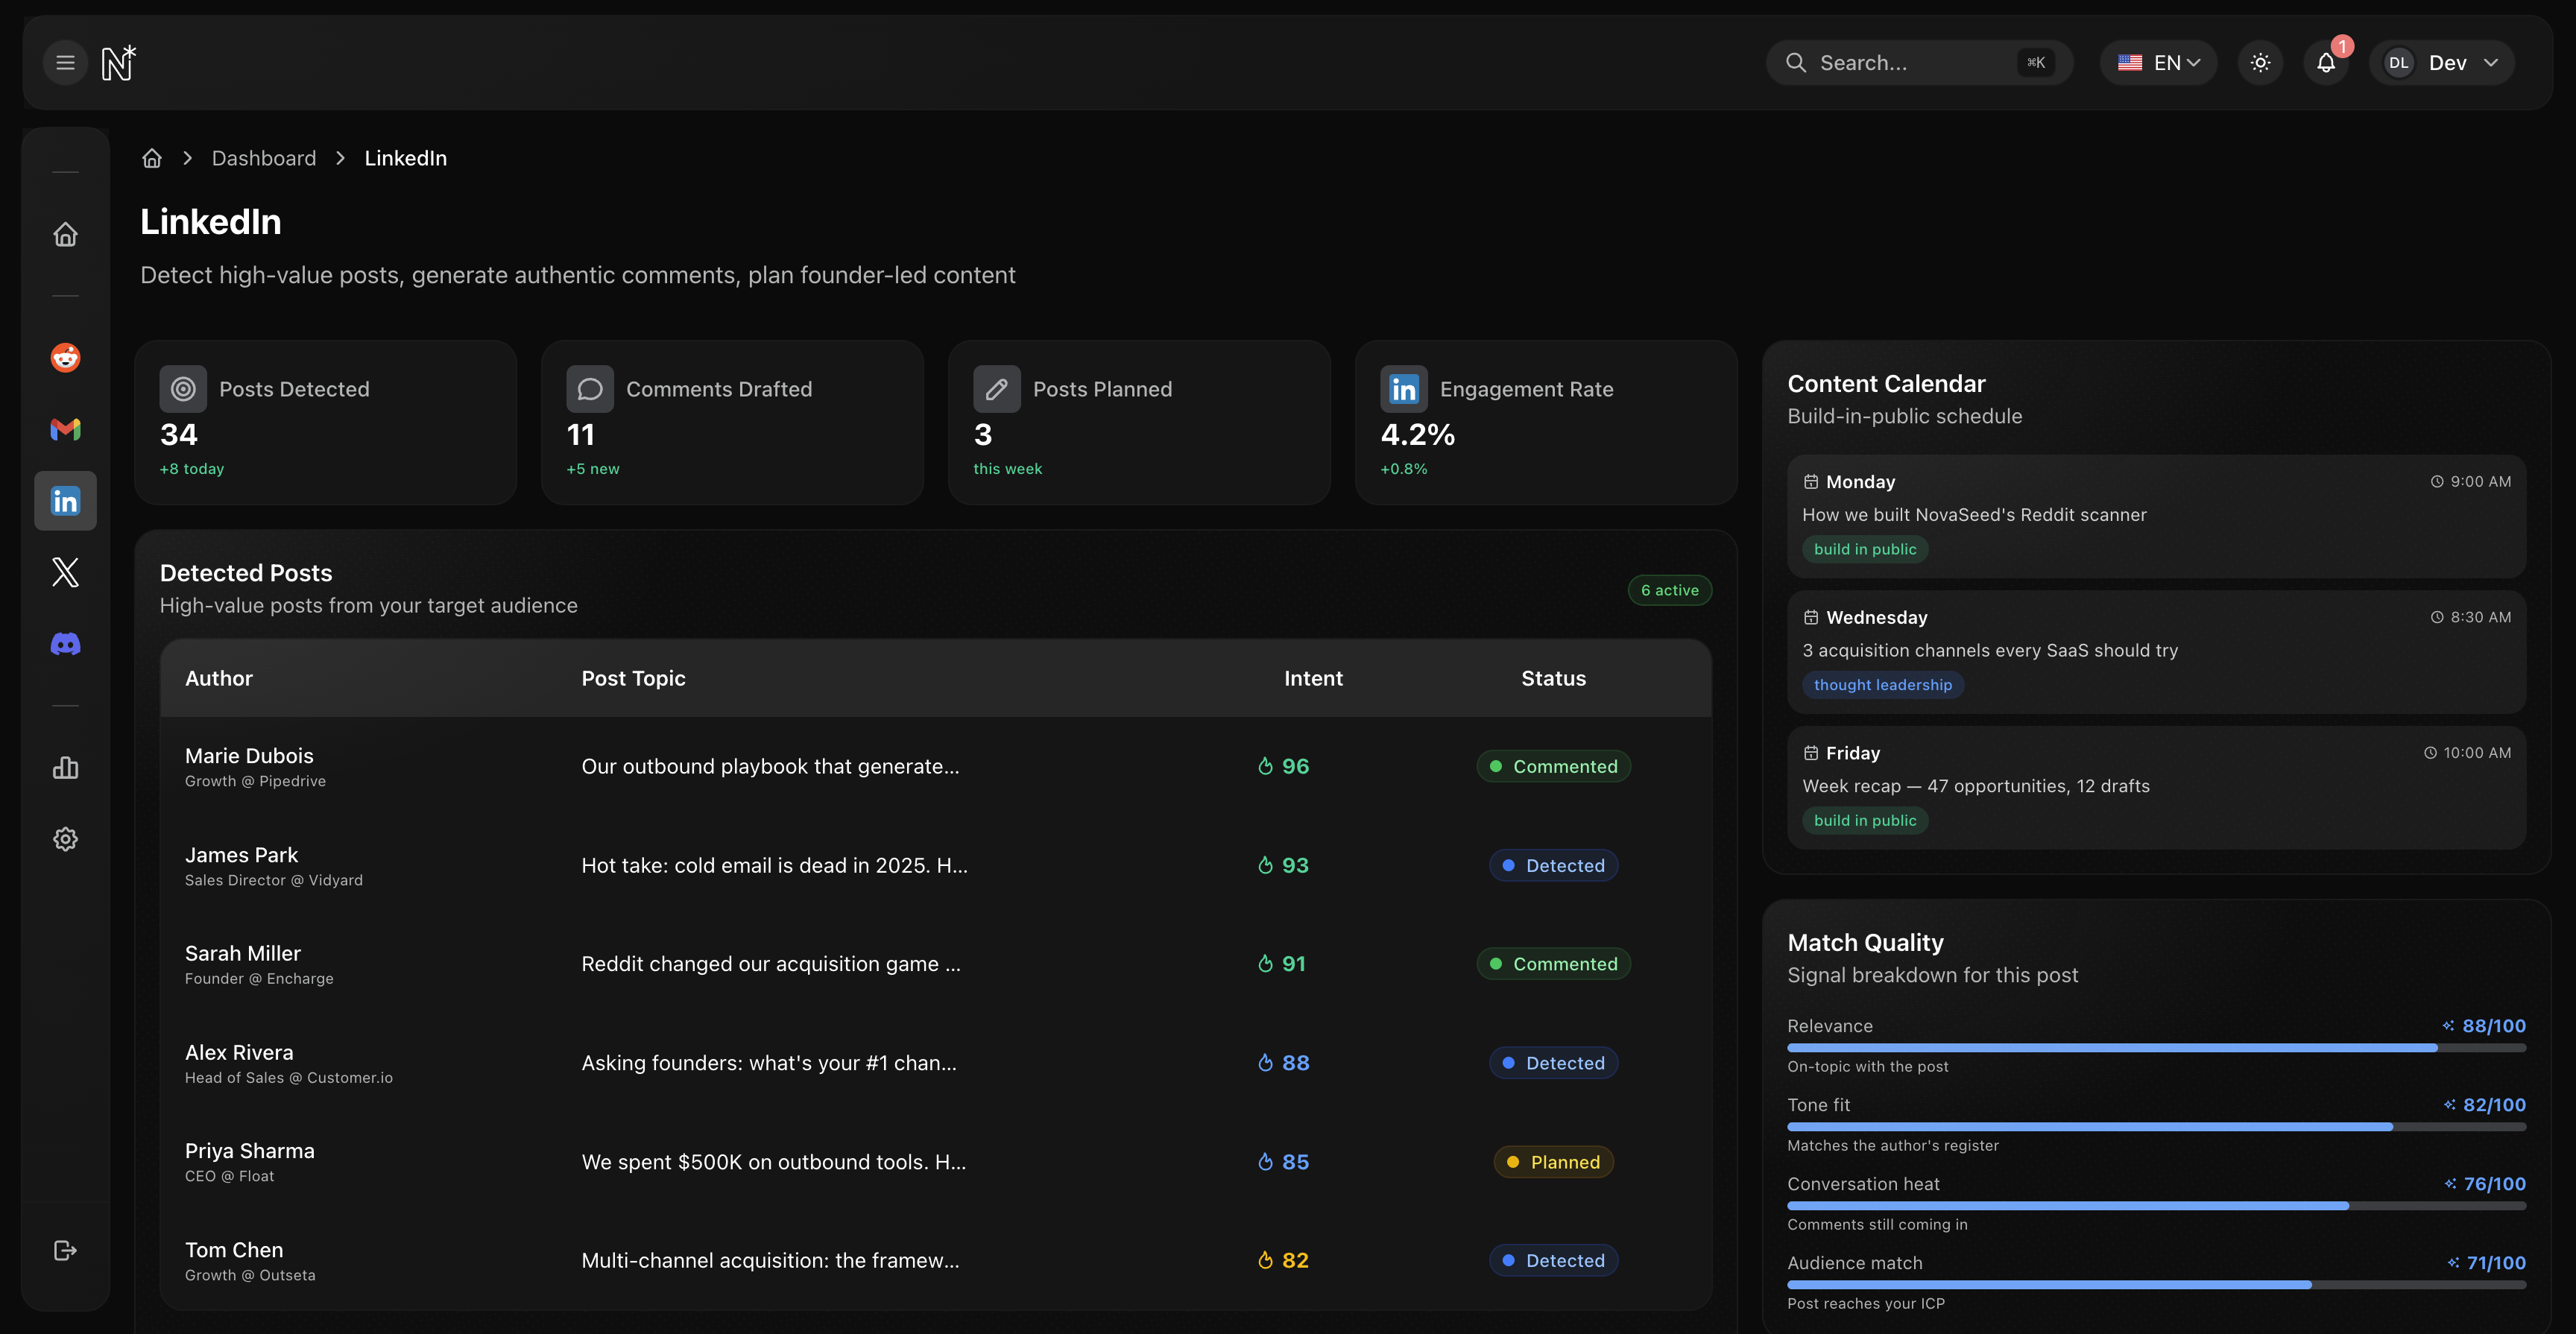The image size is (2576, 1334).
Task: Open the Reddit channel in the sidebar
Action: click(65, 357)
